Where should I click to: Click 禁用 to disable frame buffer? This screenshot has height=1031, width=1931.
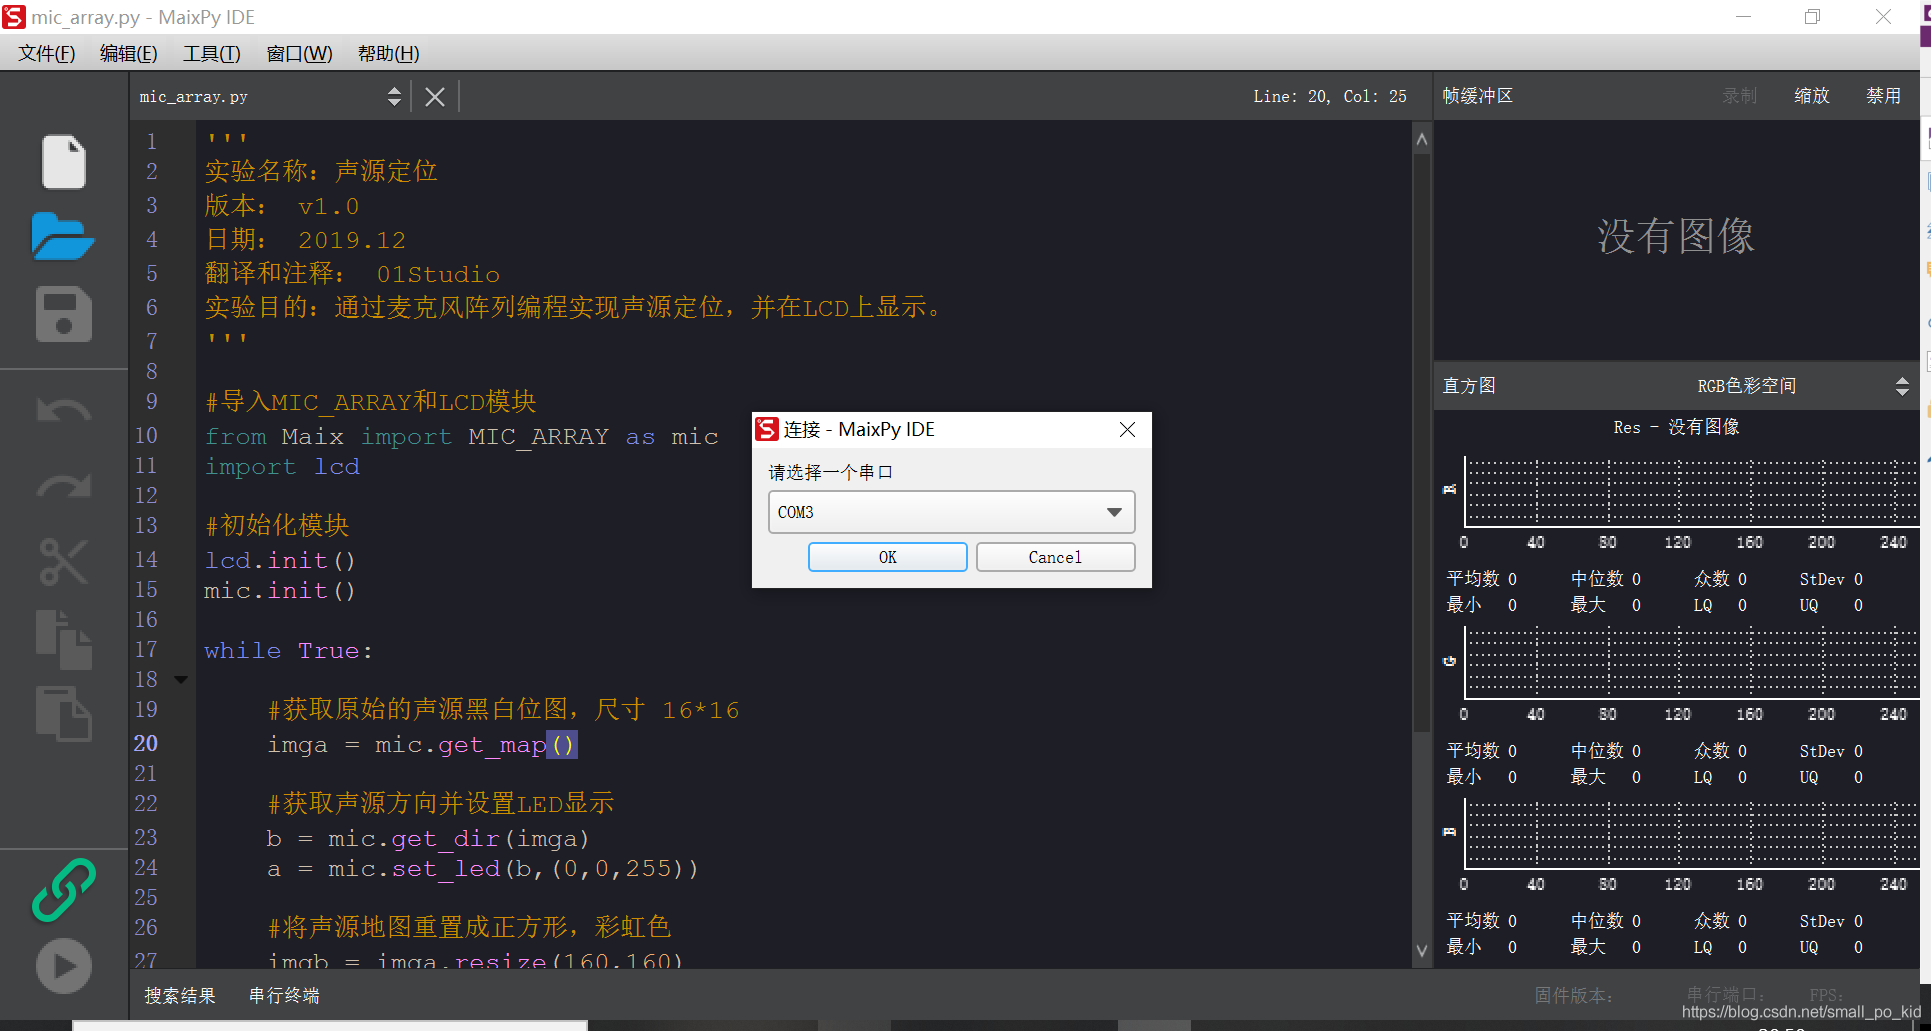tap(1884, 96)
